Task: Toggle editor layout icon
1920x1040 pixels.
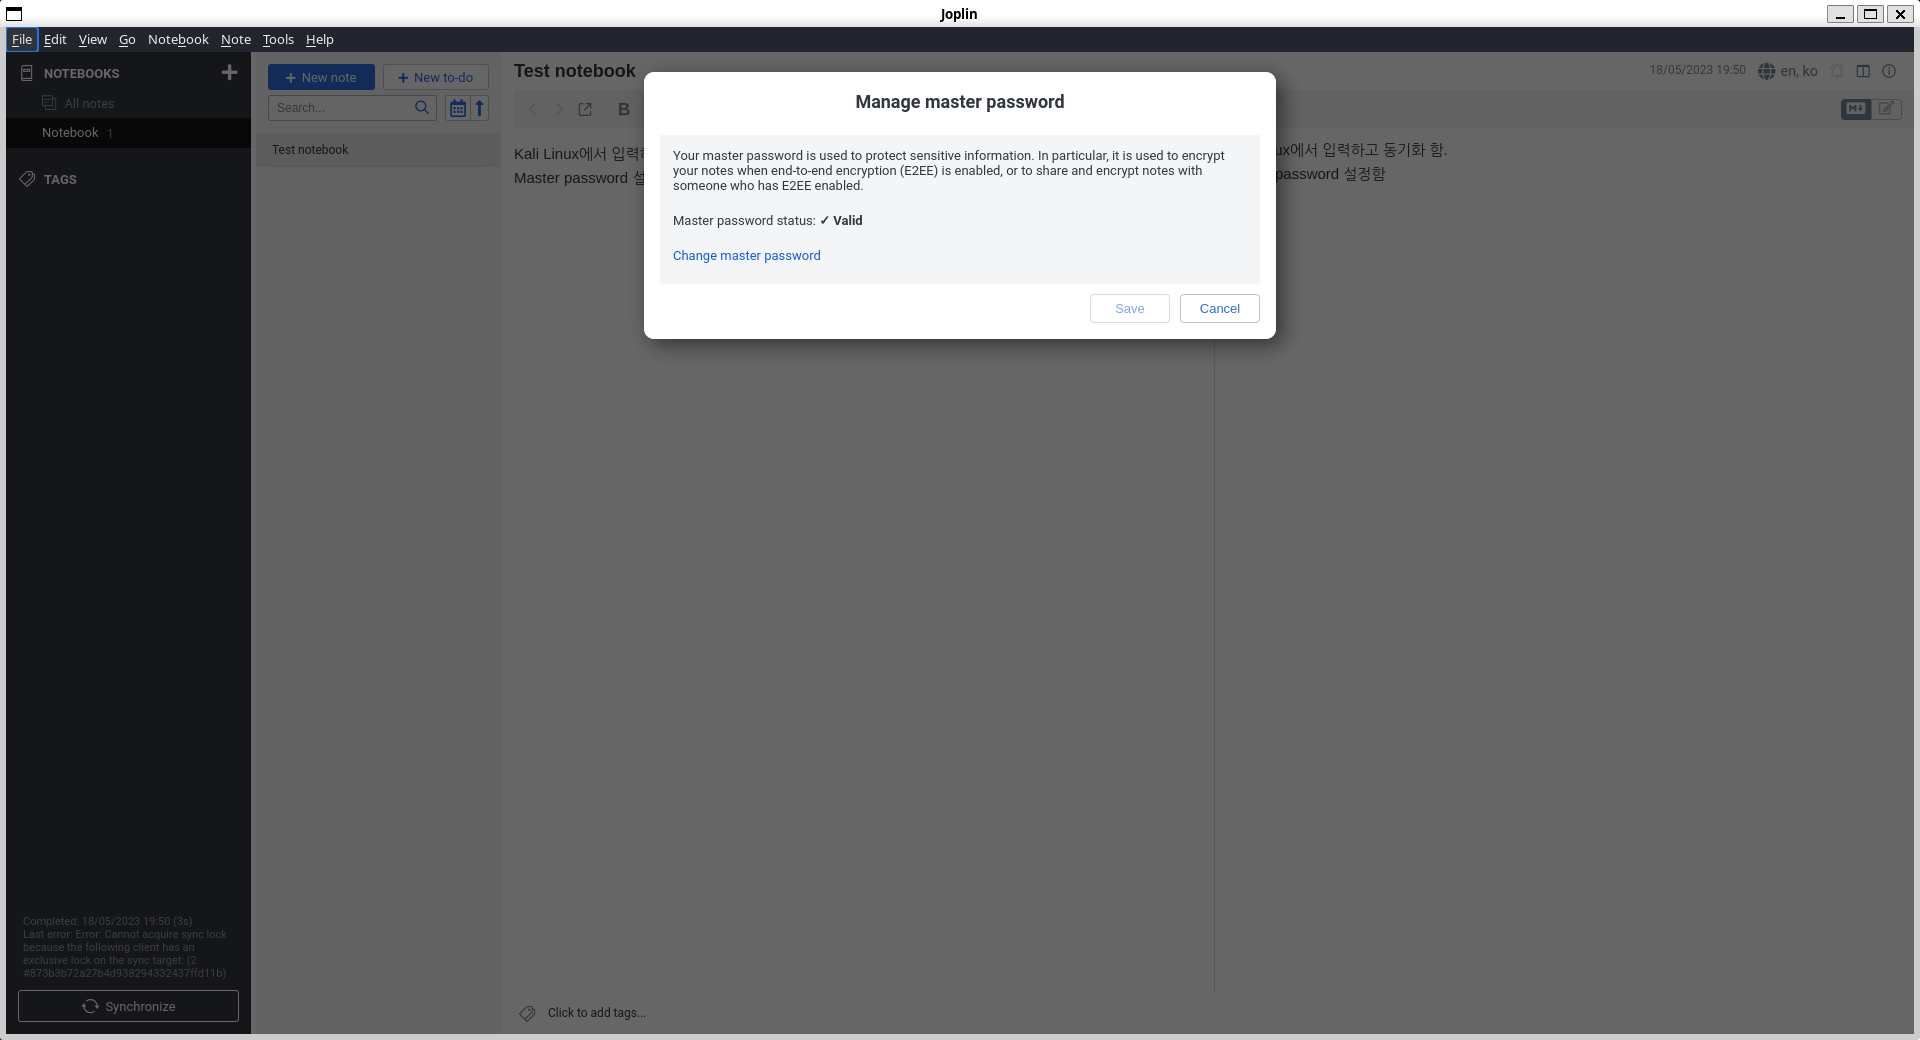Action: pyautogui.click(x=1863, y=71)
